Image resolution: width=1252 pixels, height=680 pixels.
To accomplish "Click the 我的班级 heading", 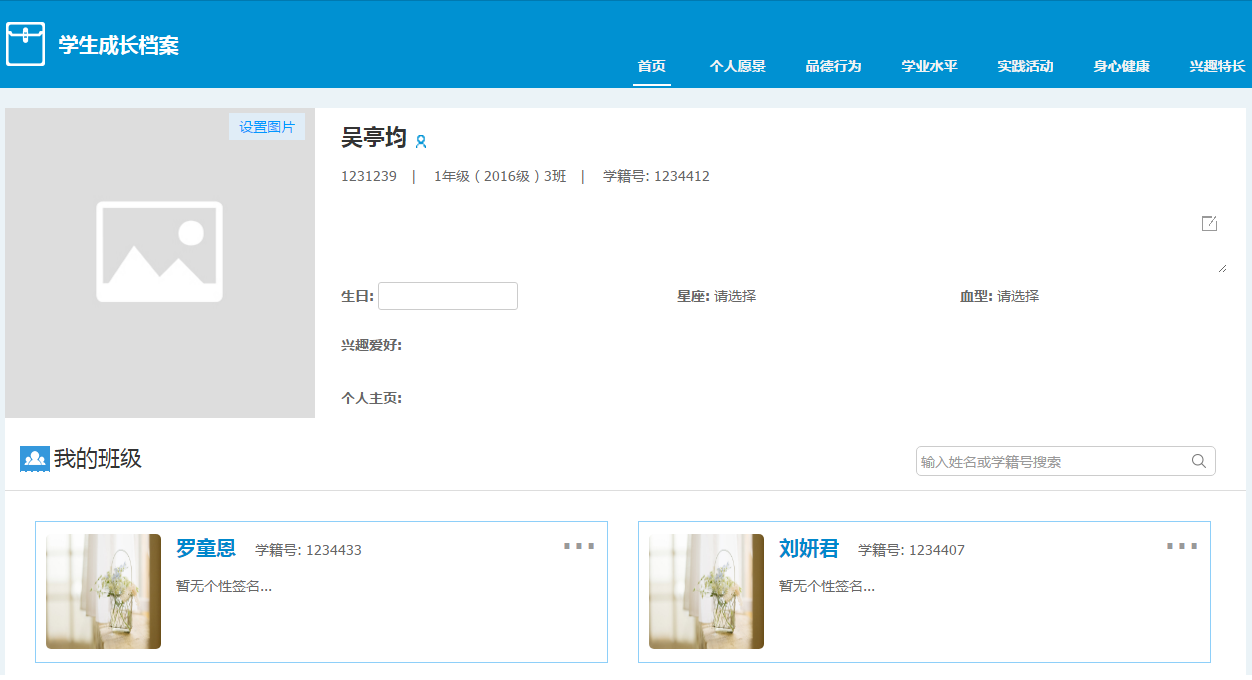I will point(98,459).
